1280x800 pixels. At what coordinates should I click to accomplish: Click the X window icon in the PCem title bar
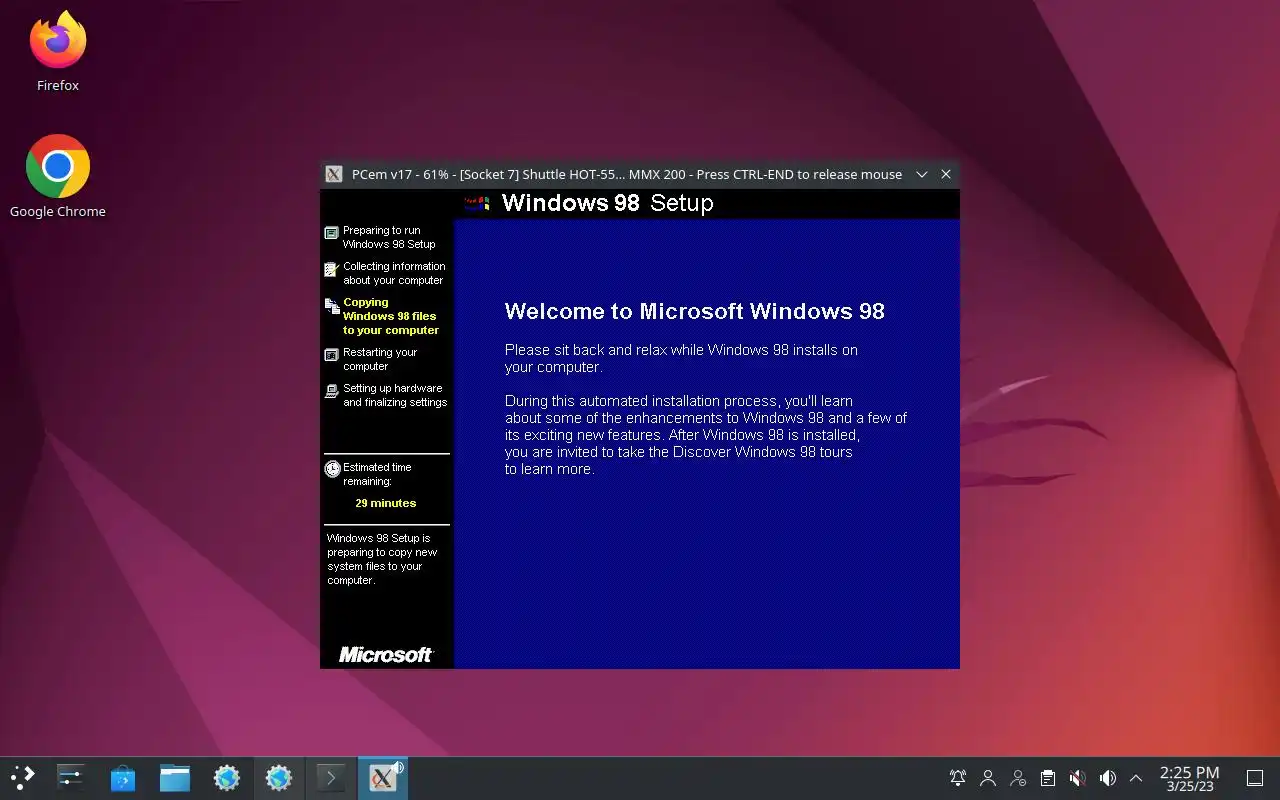tap(335, 174)
